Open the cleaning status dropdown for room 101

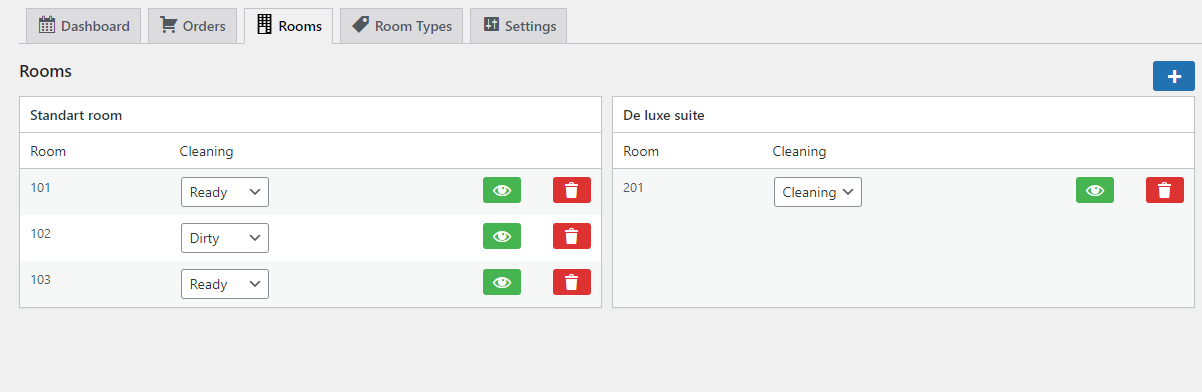(225, 192)
